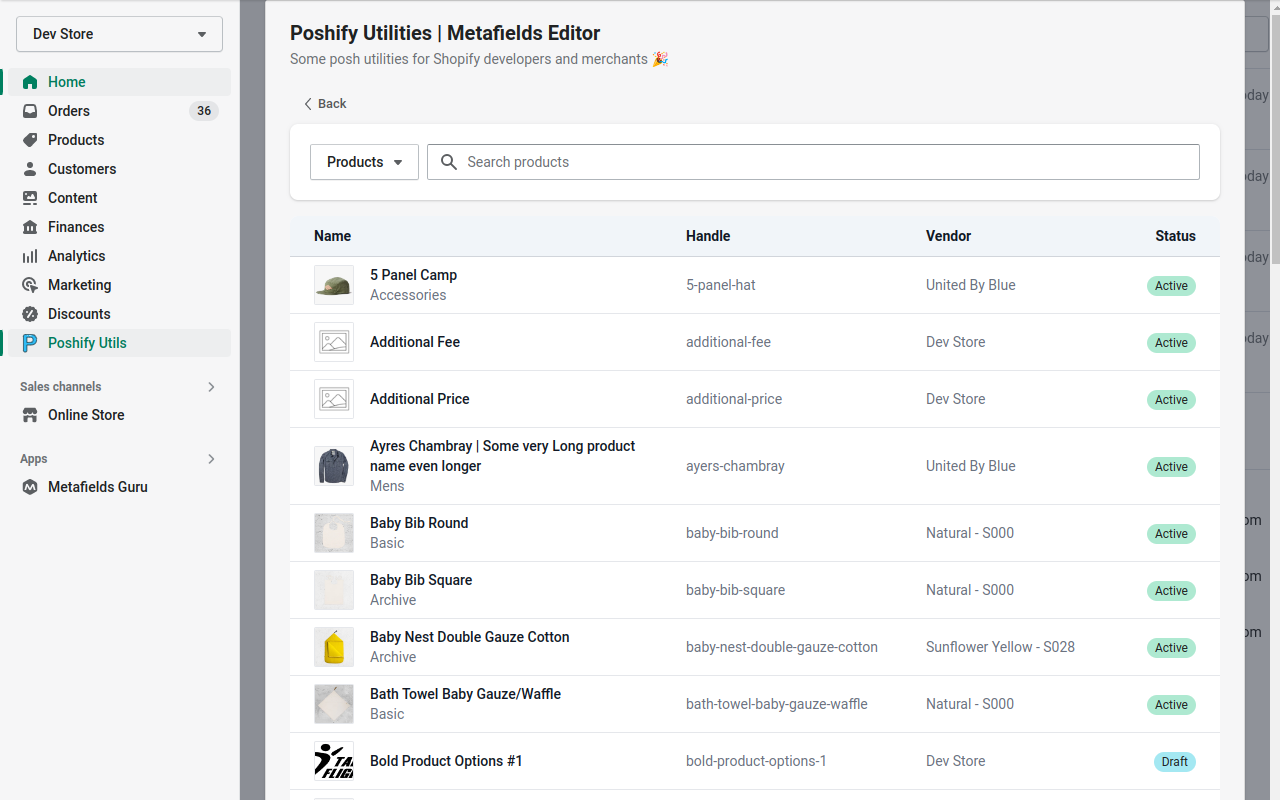
Task: Expand the Apps section chevron
Action: coord(211,459)
